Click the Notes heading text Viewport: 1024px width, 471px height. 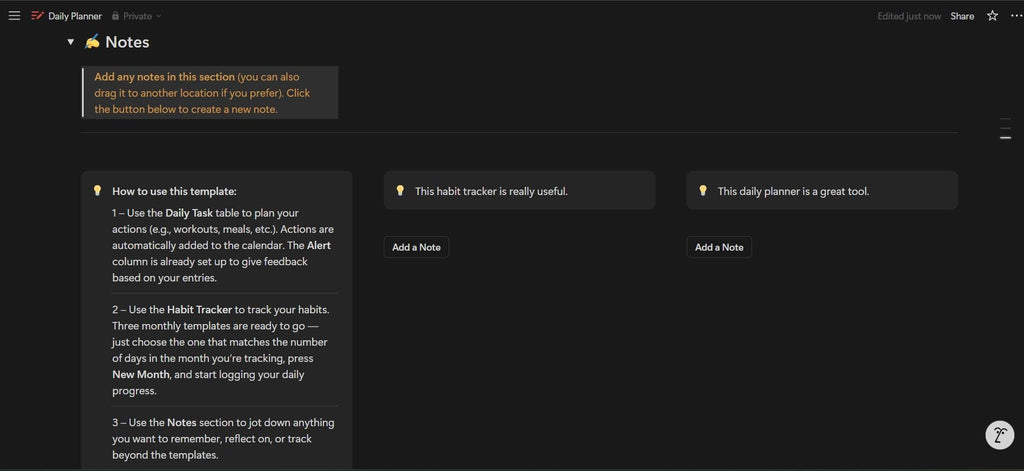(x=127, y=42)
